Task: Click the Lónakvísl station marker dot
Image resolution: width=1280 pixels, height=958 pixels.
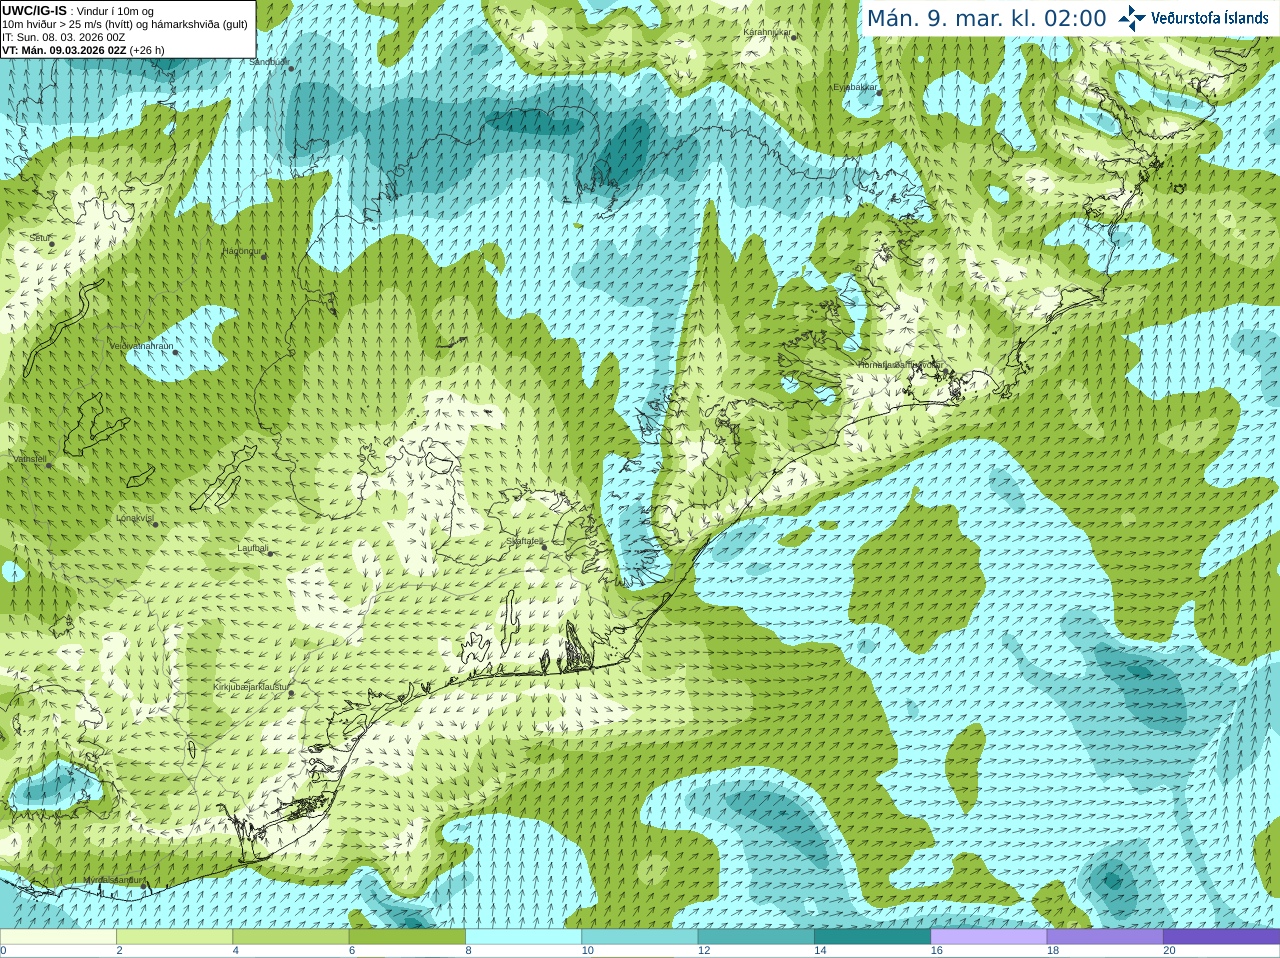Action: point(155,524)
